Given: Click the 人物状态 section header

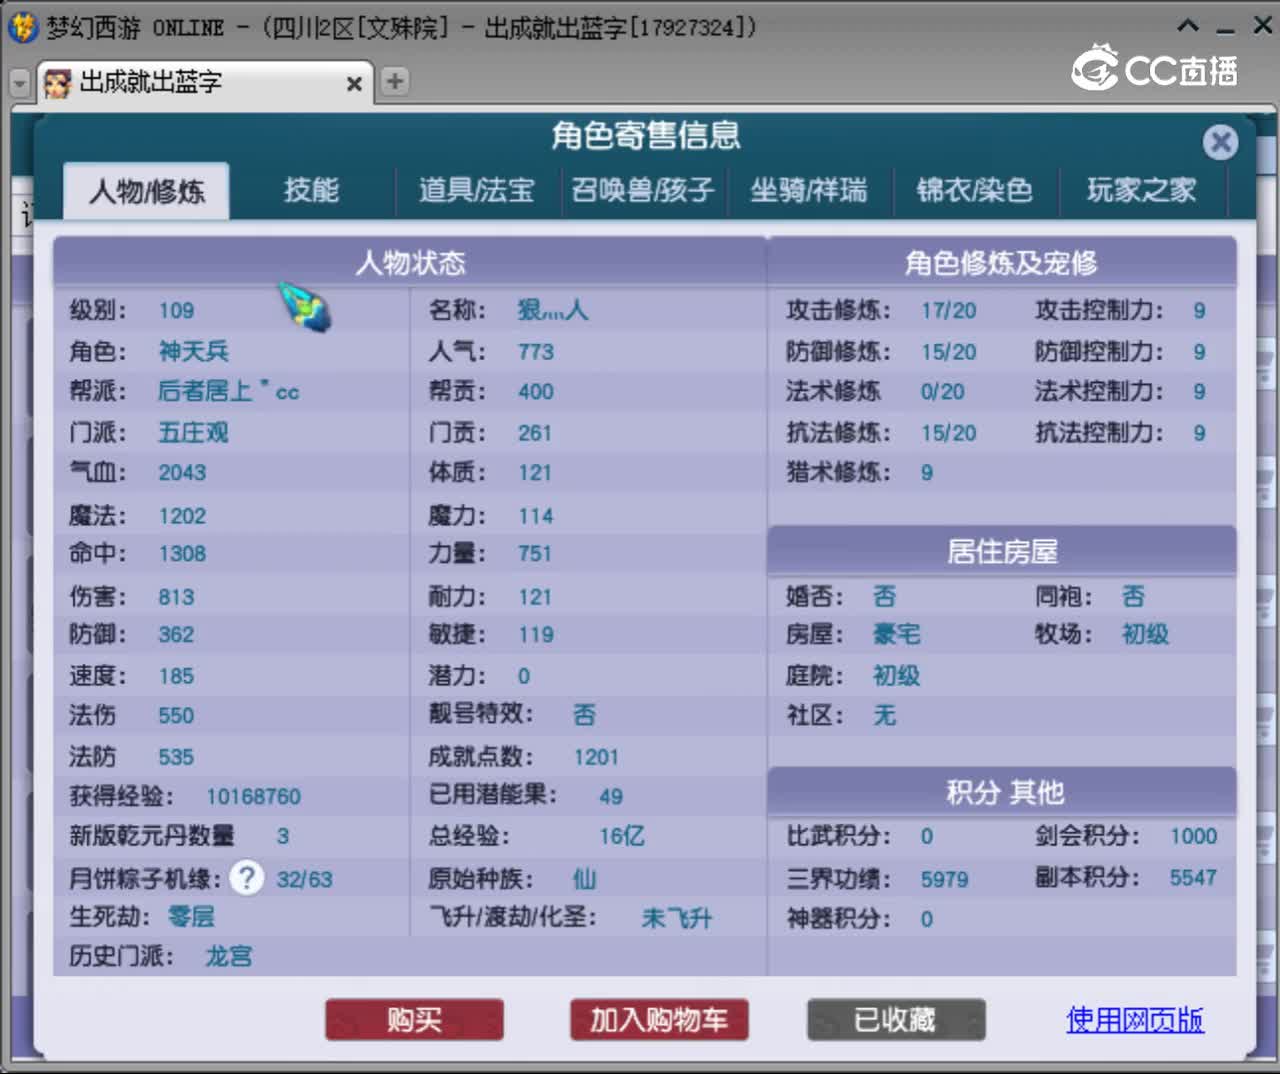Looking at the screenshot, I should (x=410, y=263).
